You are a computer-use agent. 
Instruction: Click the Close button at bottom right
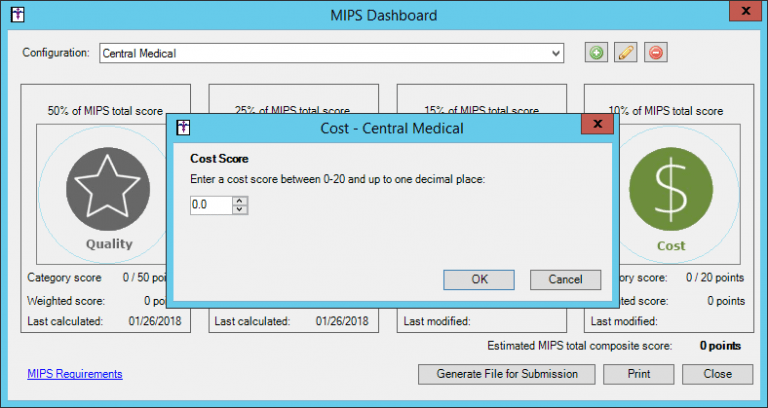[x=717, y=374]
